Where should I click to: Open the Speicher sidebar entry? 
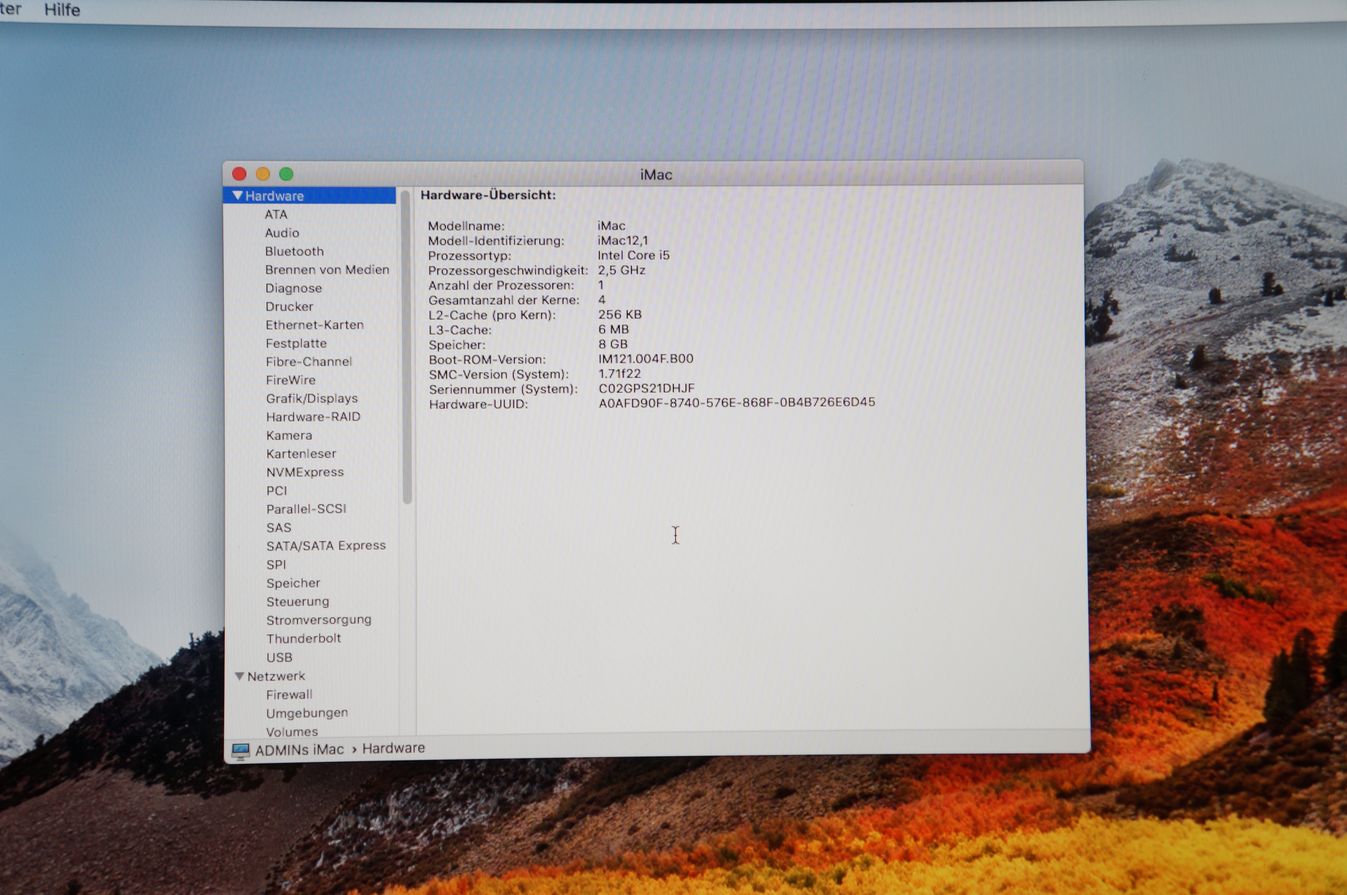[x=293, y=583]
